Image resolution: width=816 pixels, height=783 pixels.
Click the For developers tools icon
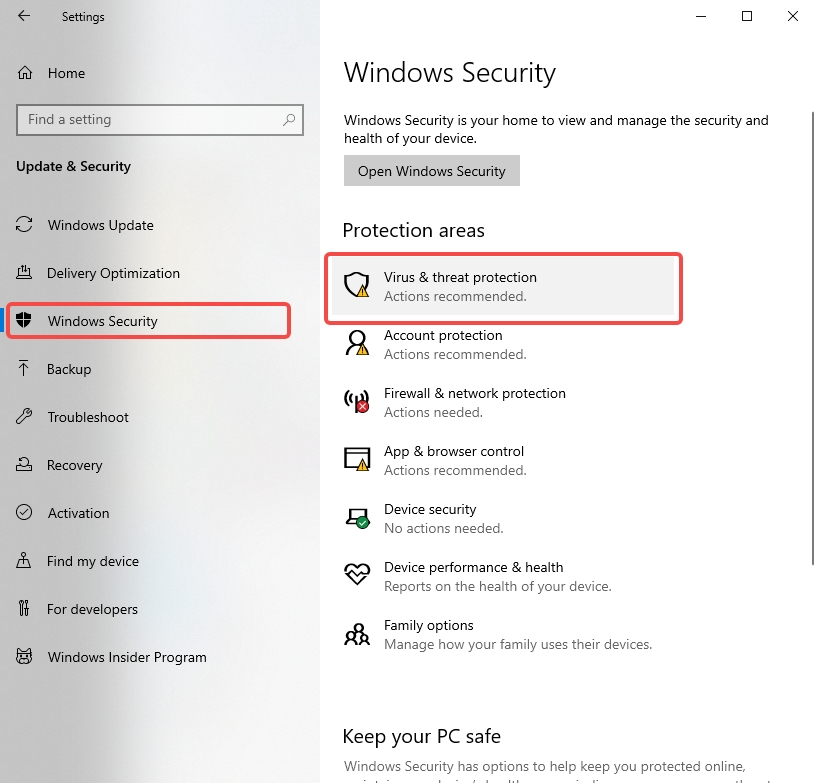pos(24,608)
